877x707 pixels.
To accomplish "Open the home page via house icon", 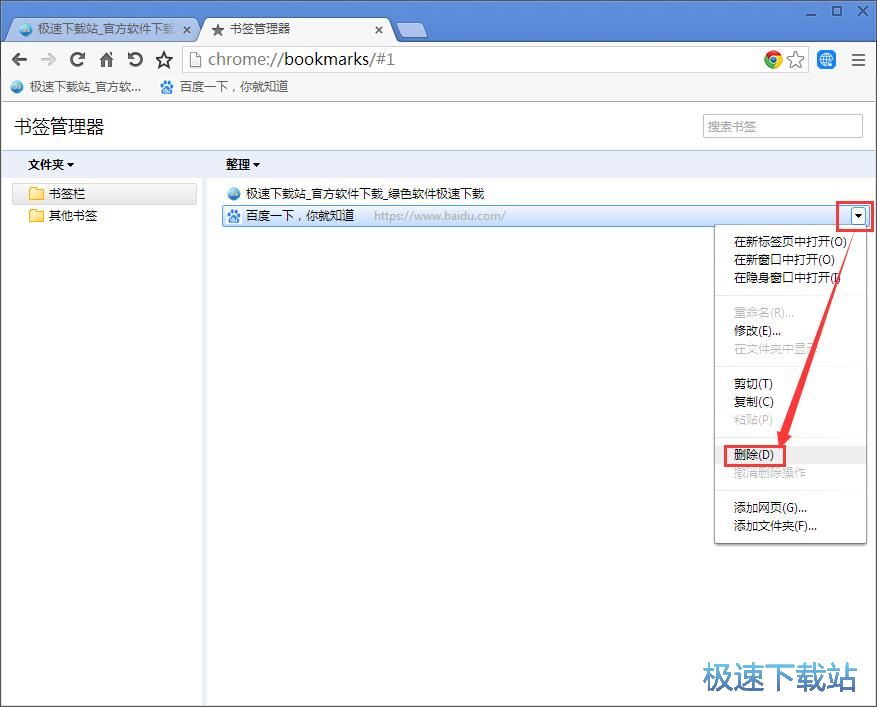I will tap(106, 59).
